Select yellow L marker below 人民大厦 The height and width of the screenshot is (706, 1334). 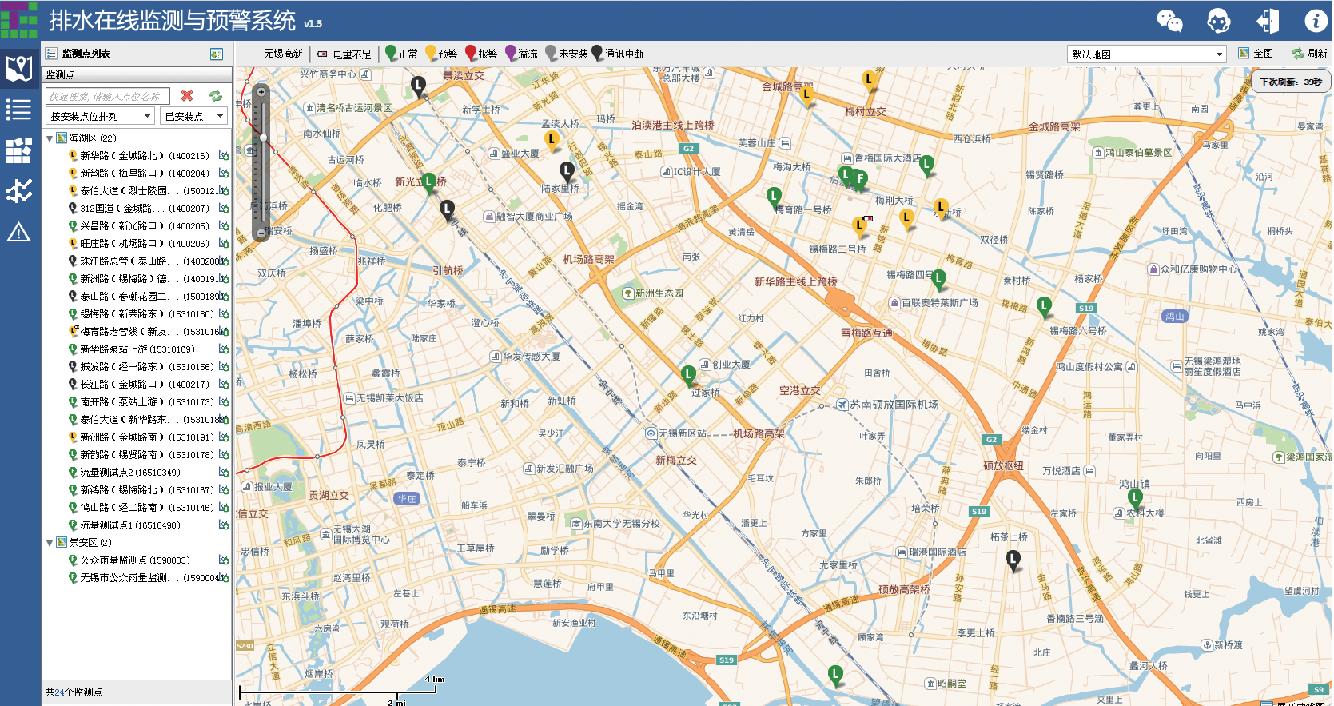[551, 141]
